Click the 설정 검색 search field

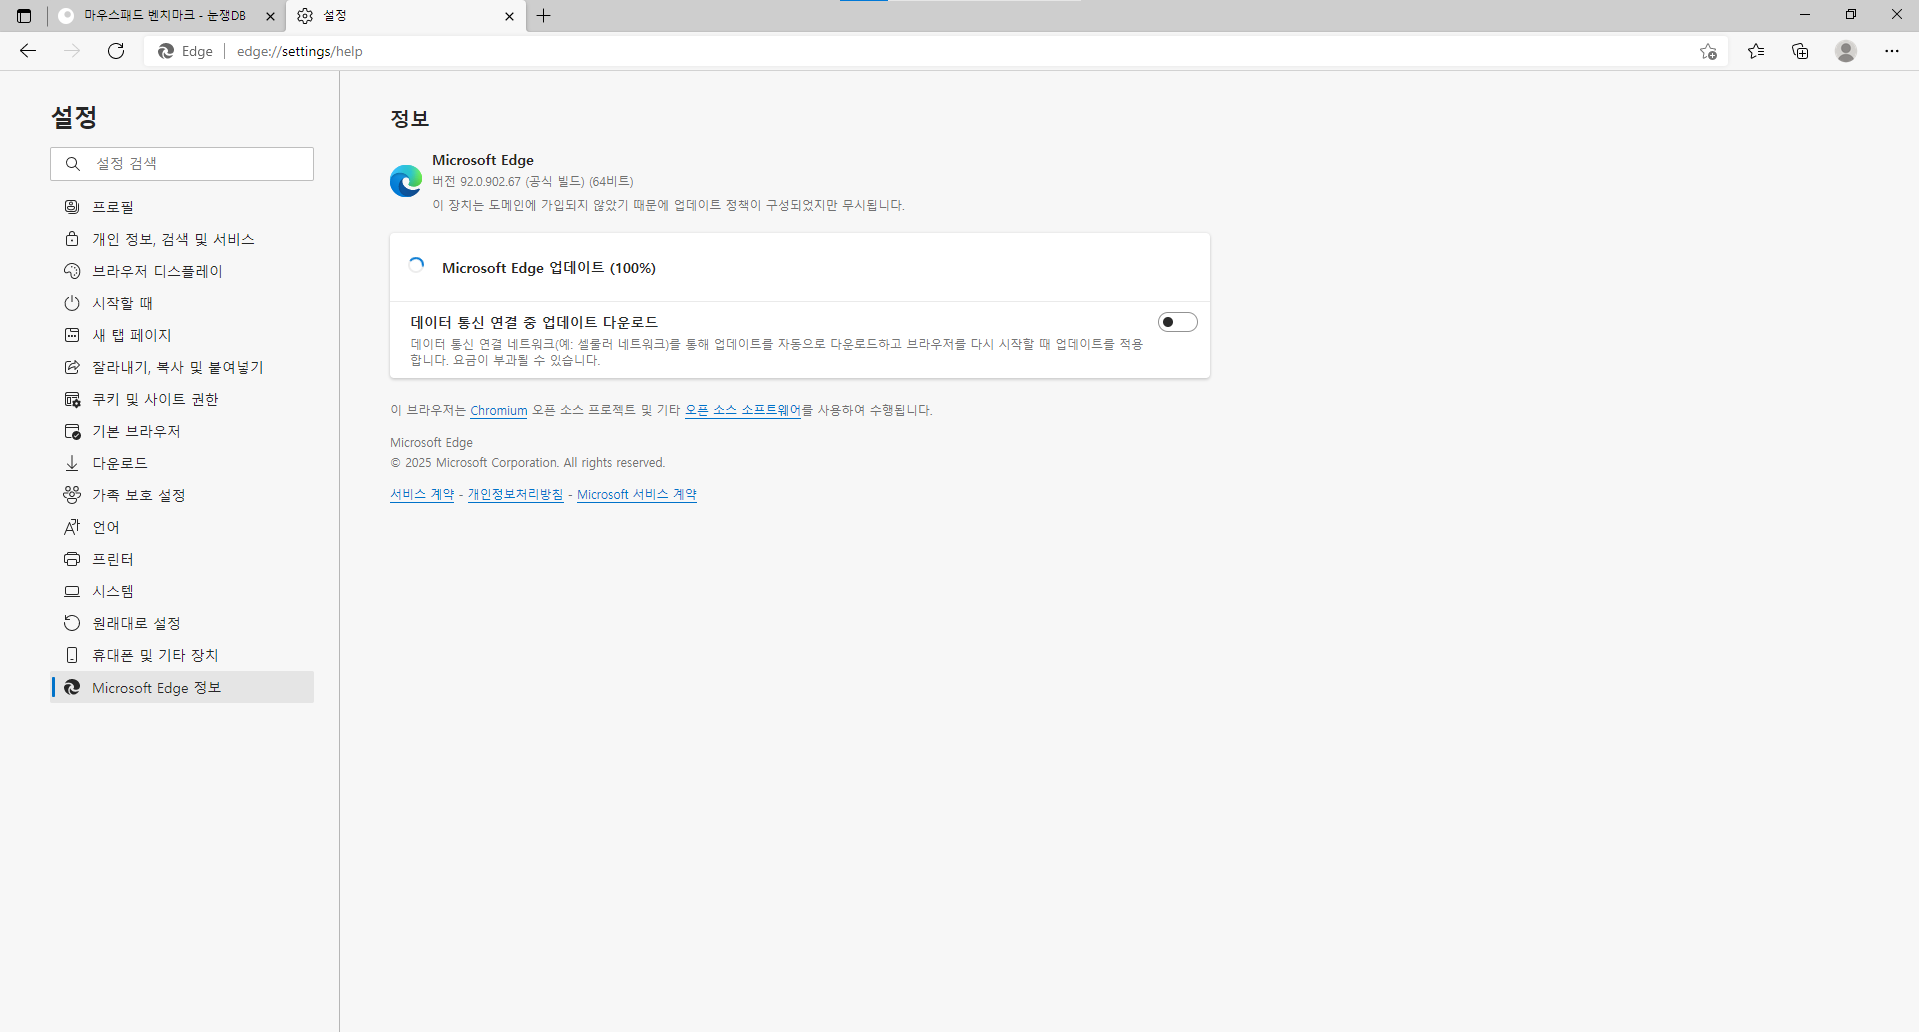pos(182,163)
